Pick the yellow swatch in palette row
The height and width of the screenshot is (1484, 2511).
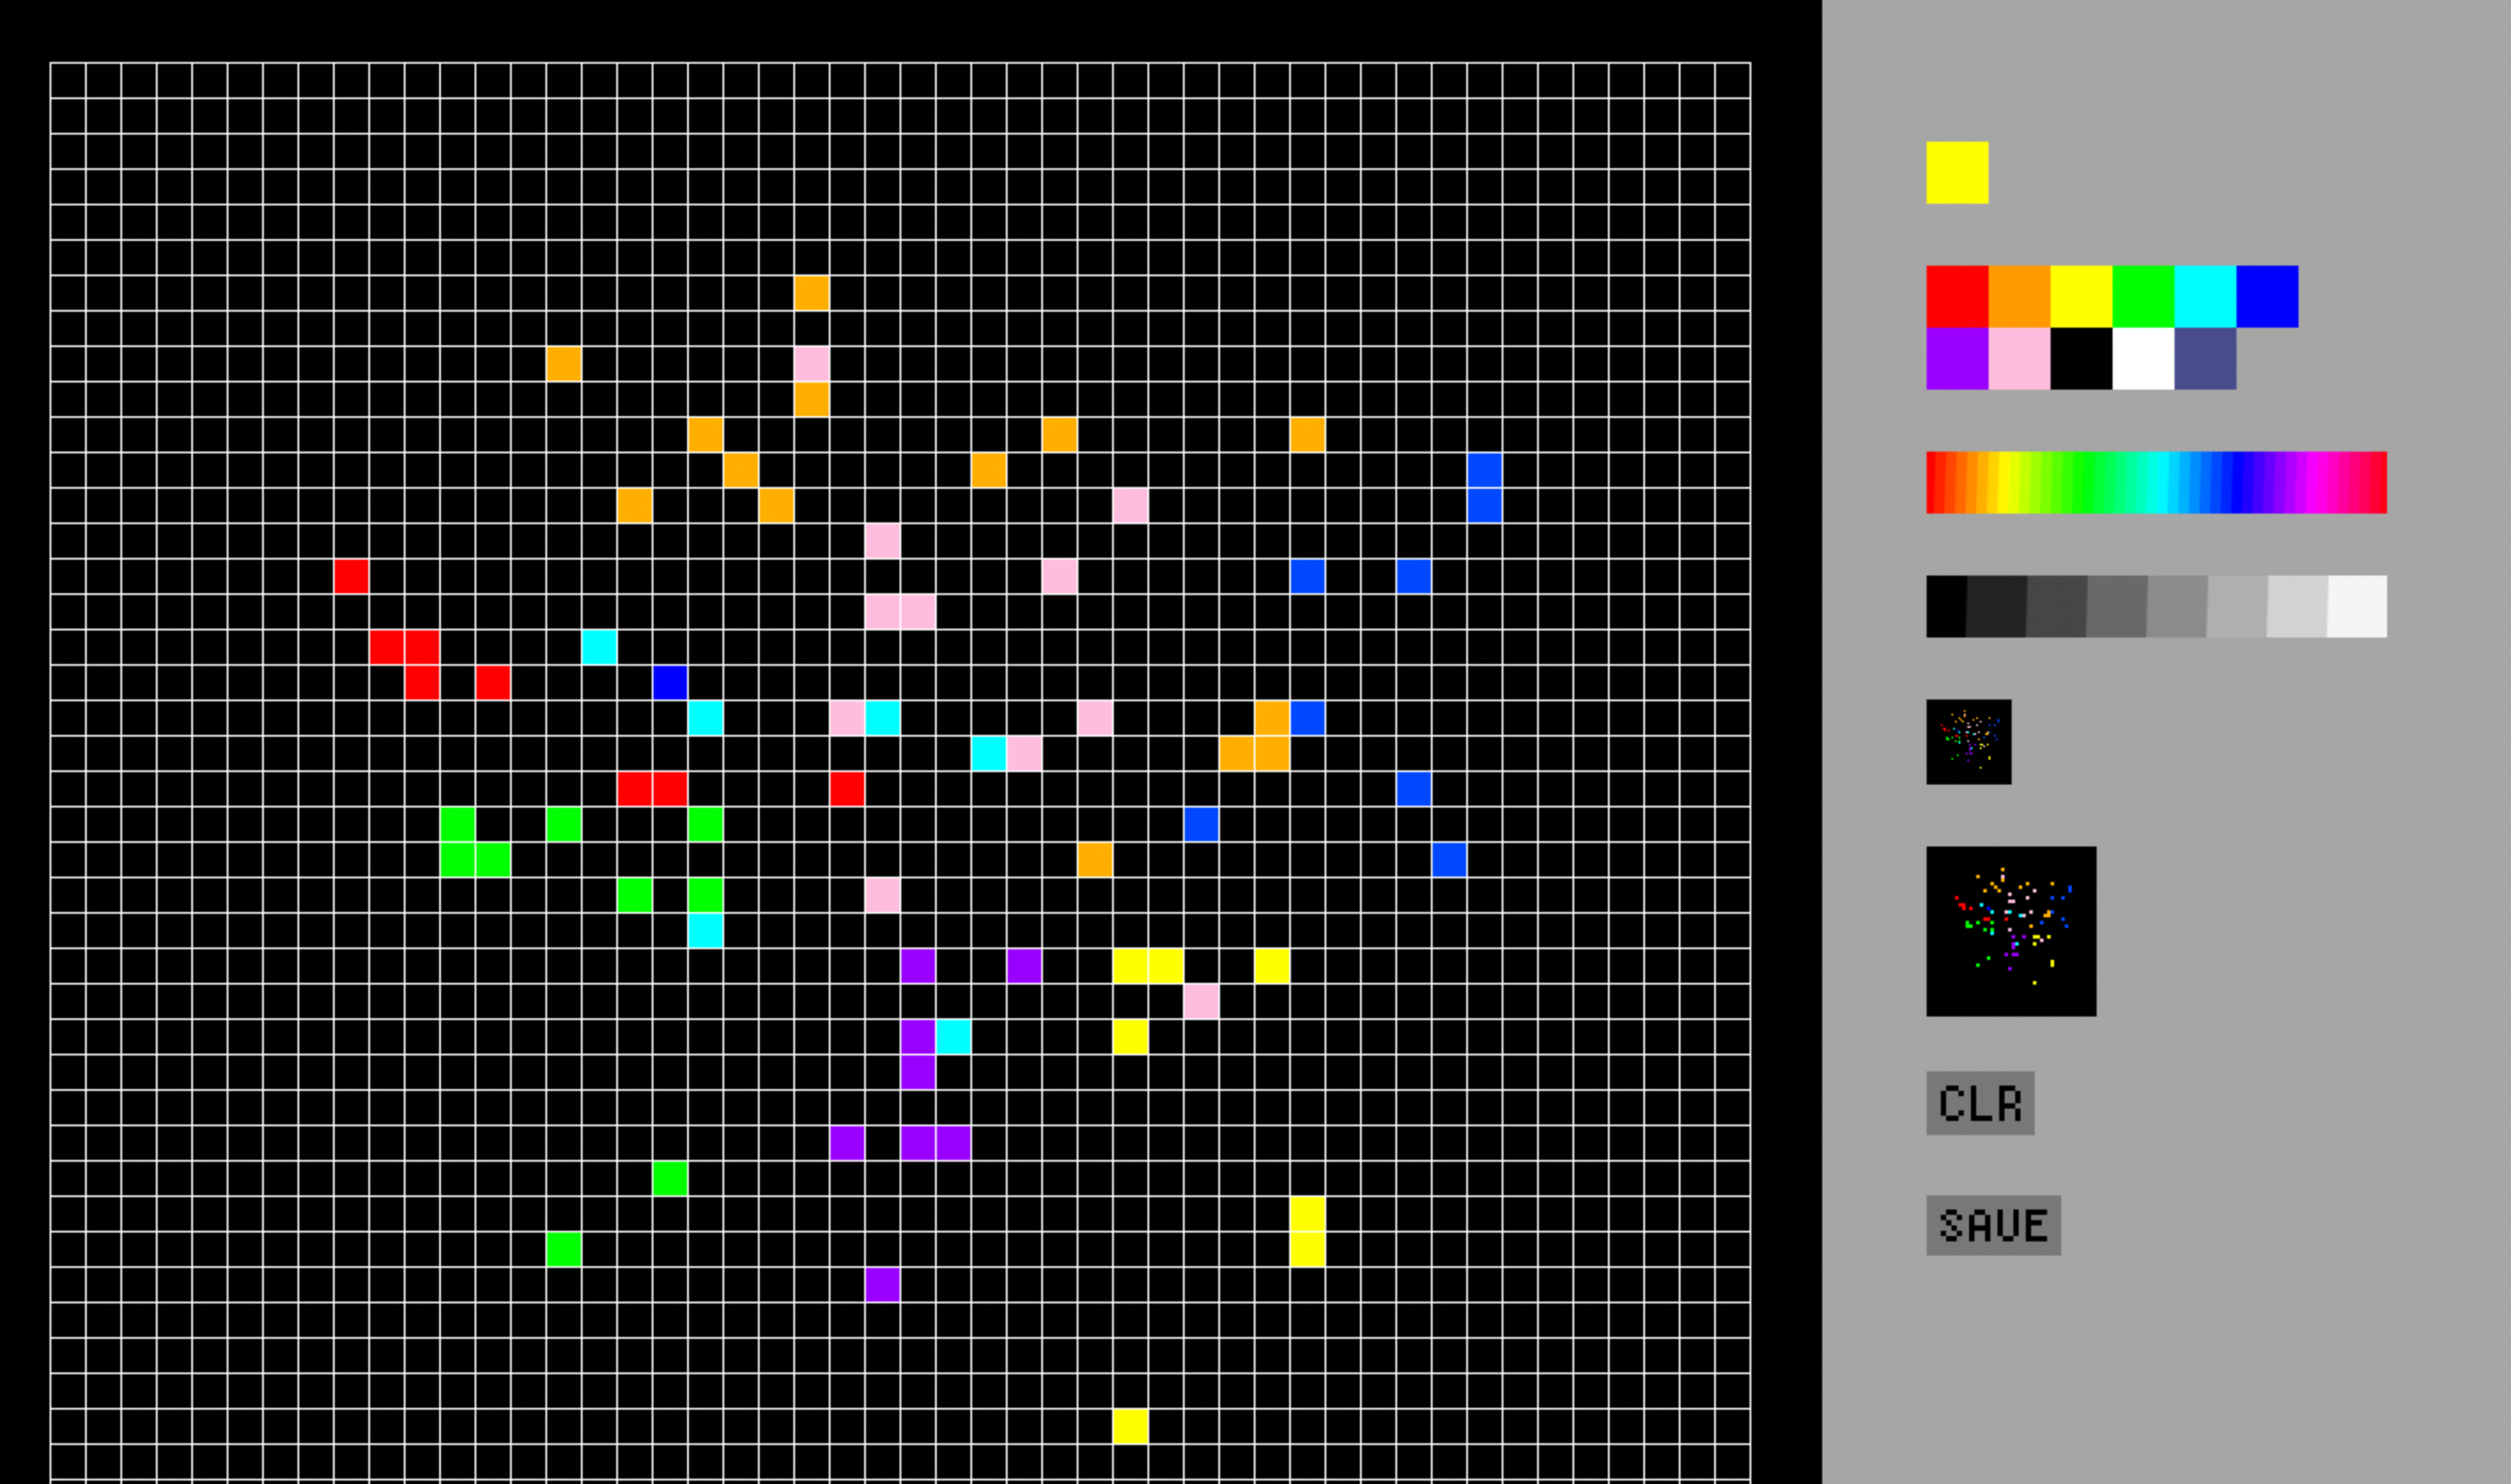2081,296
